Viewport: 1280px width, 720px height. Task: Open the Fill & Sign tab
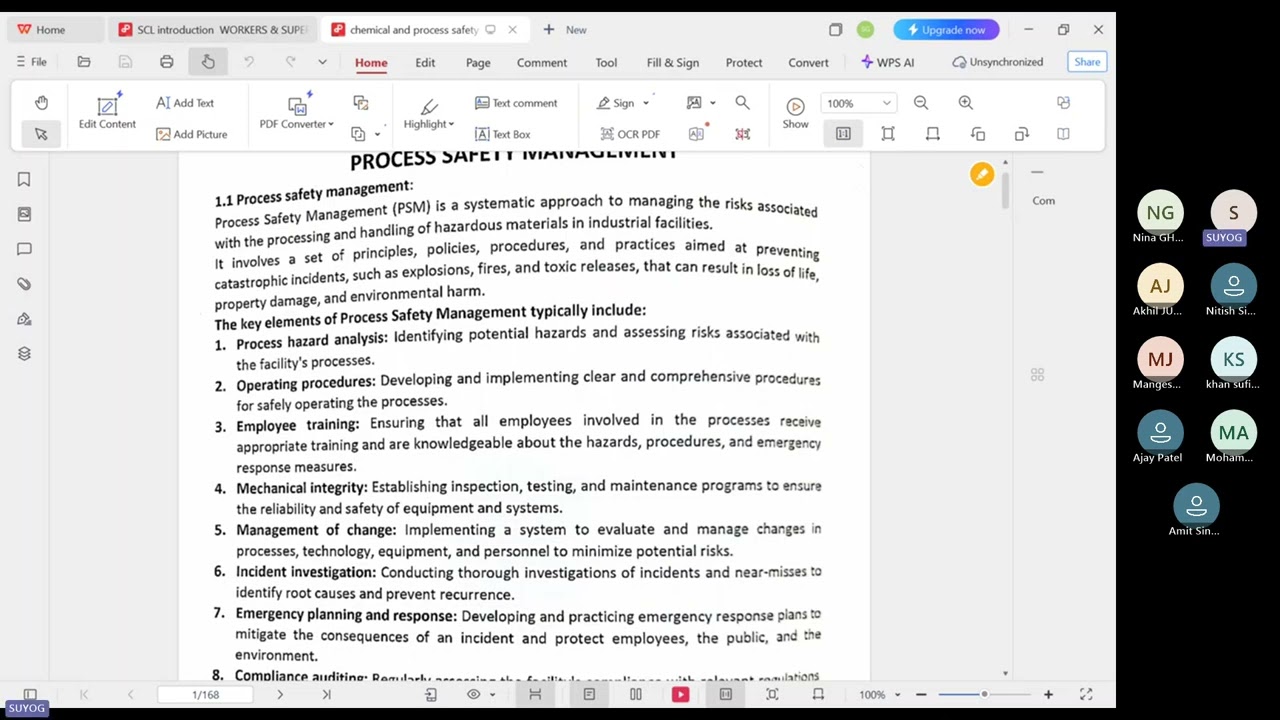(673, 62)
